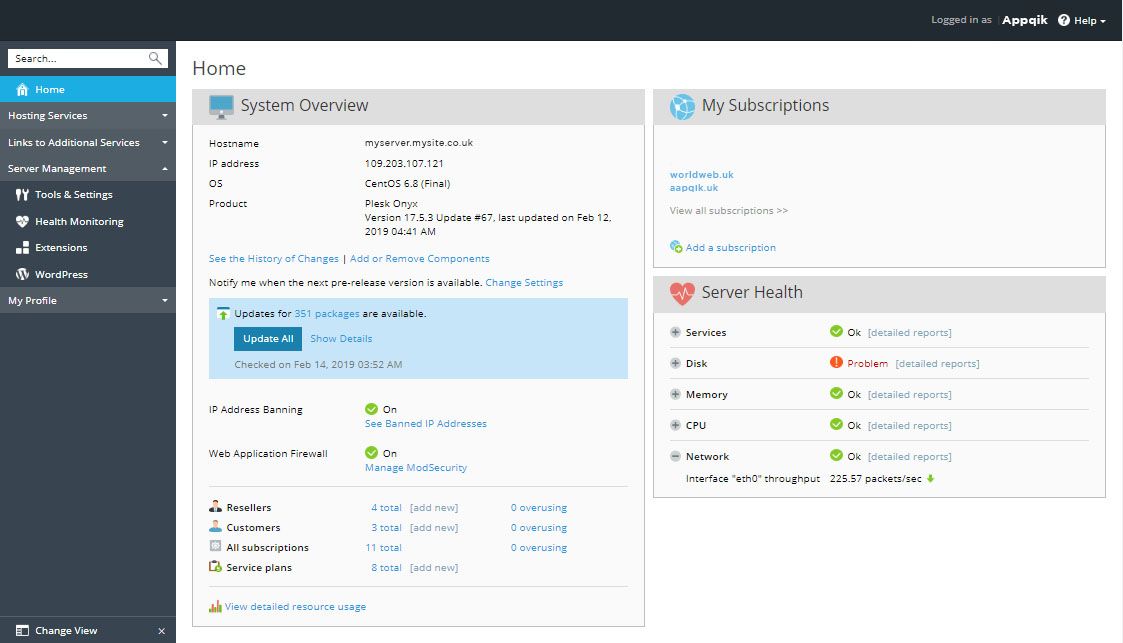Expand the Services health row
Screen dimensions: 1123x643
tap(675, 333)
